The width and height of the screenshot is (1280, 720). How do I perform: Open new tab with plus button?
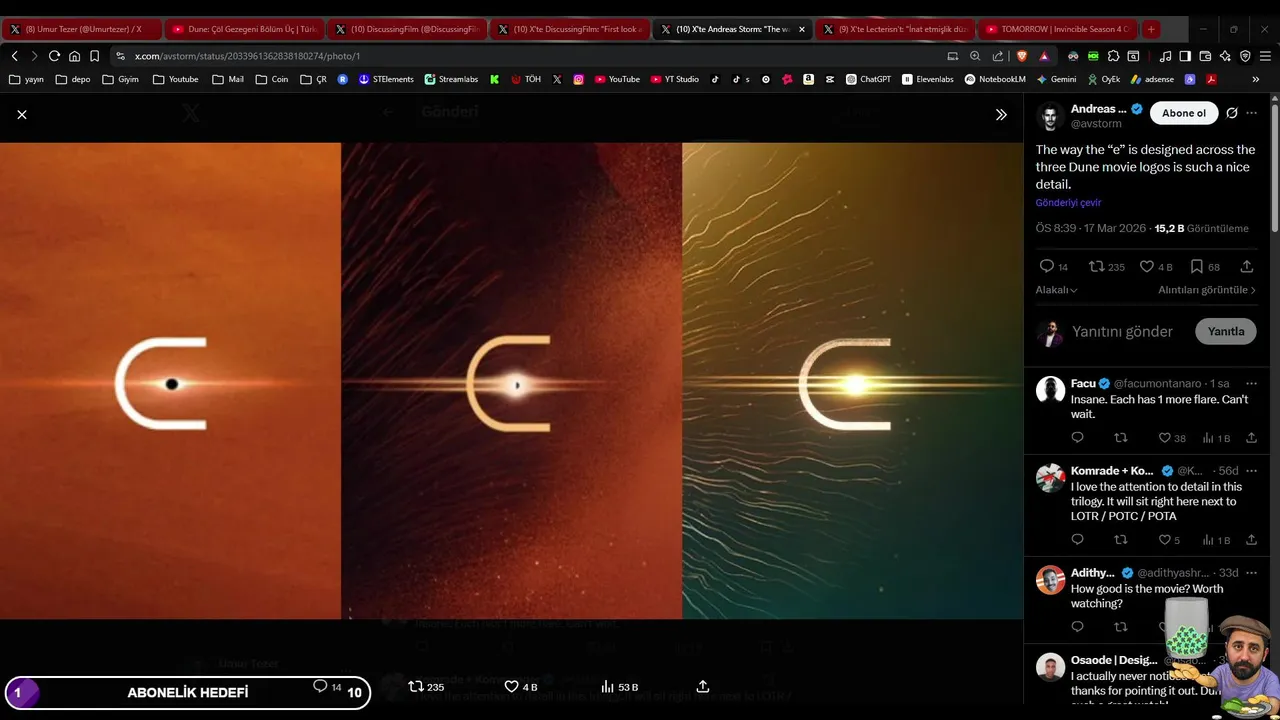point(1151,29)
